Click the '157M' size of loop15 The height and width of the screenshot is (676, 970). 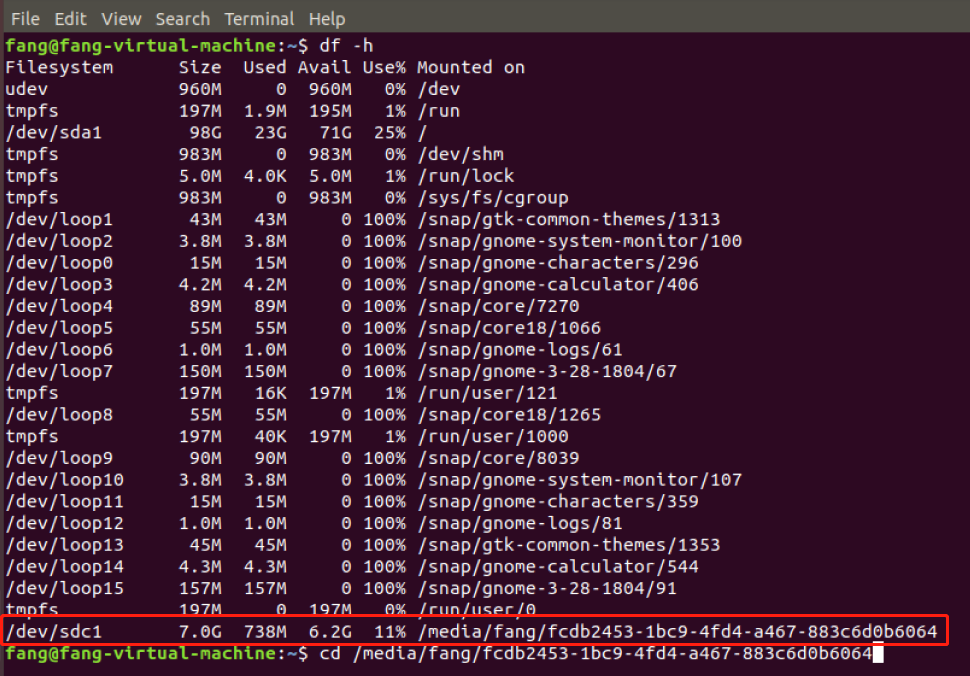point(200,588)
